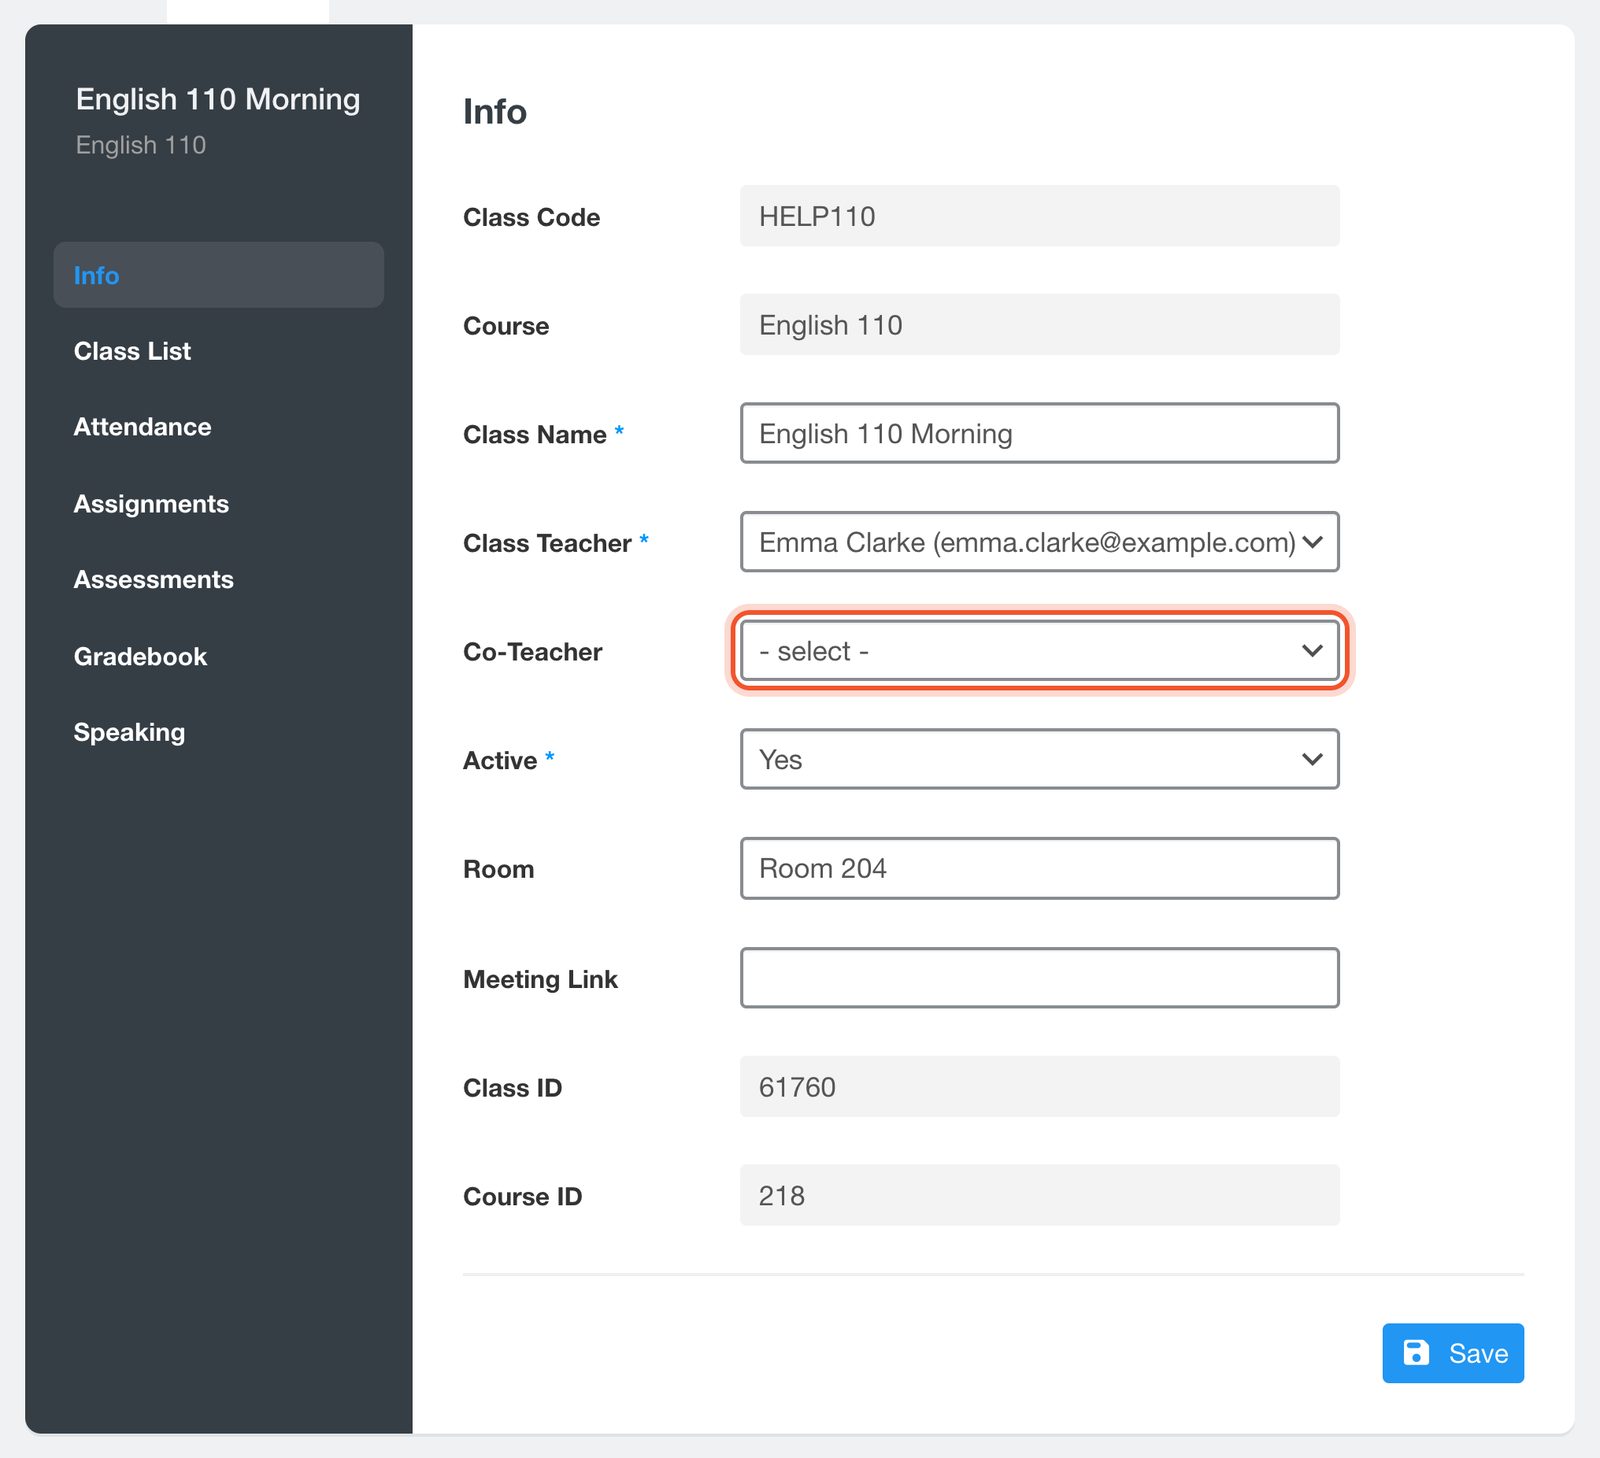Click the HELP110 class code field

coord(1040,216)
